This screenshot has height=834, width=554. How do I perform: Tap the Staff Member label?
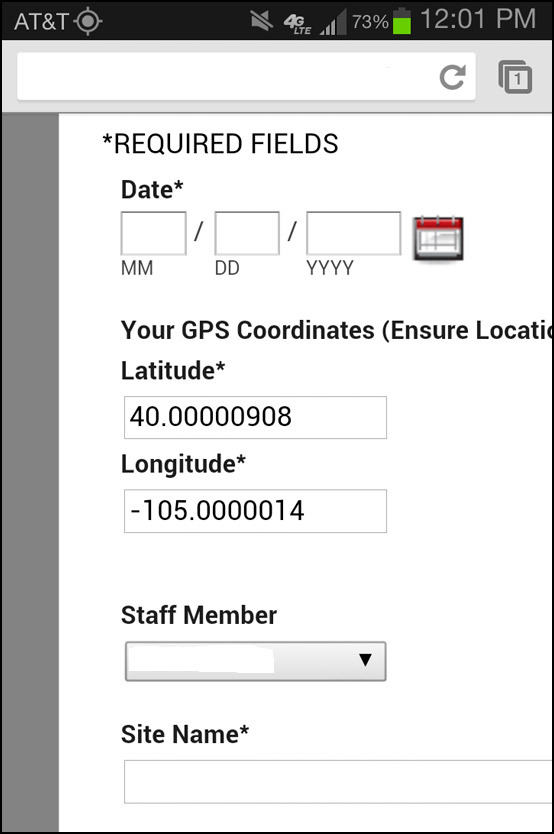tap(199, 615)
